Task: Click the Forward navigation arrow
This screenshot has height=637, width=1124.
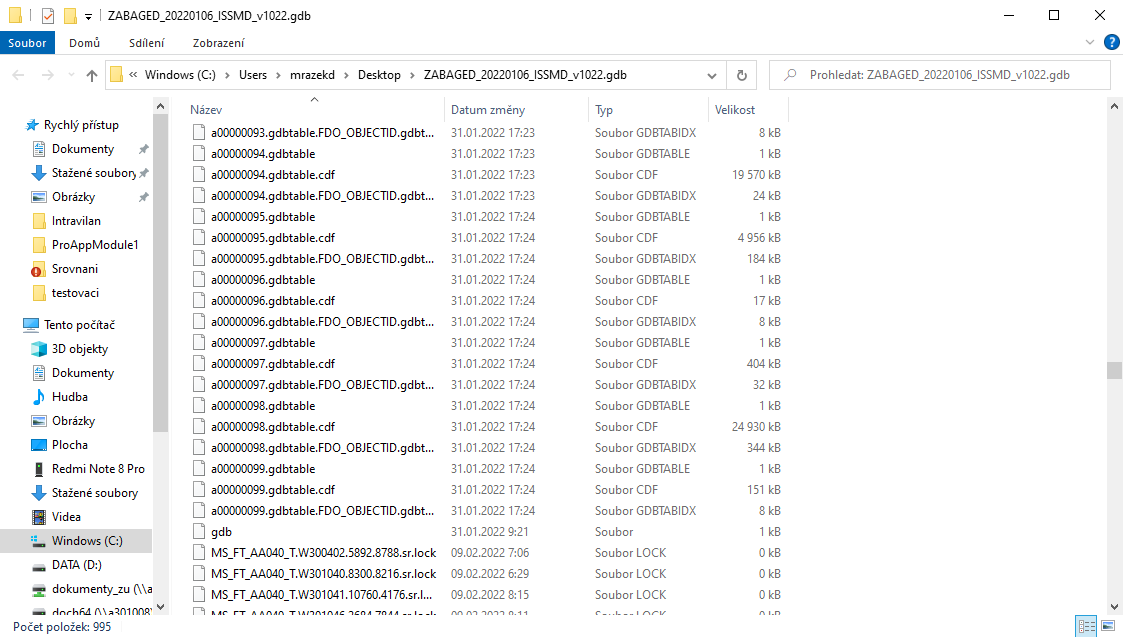Action: [x=47, y=75]
